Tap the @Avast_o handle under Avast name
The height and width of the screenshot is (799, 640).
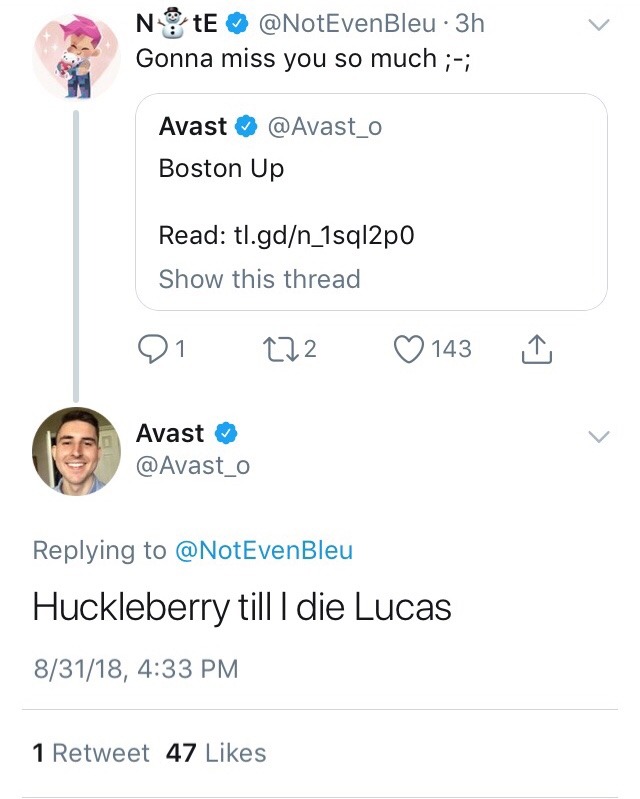[193, 465]
